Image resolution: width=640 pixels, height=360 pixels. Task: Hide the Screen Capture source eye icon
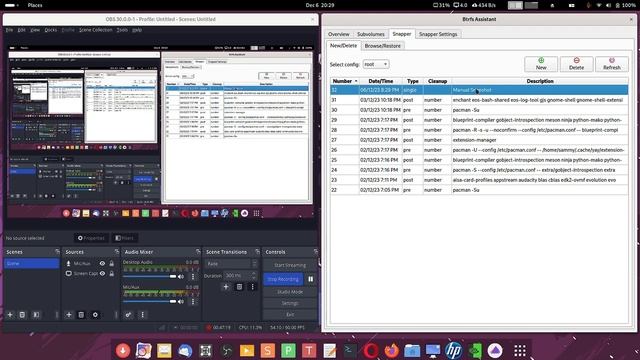pyautogui.click(x=102, y=273)
